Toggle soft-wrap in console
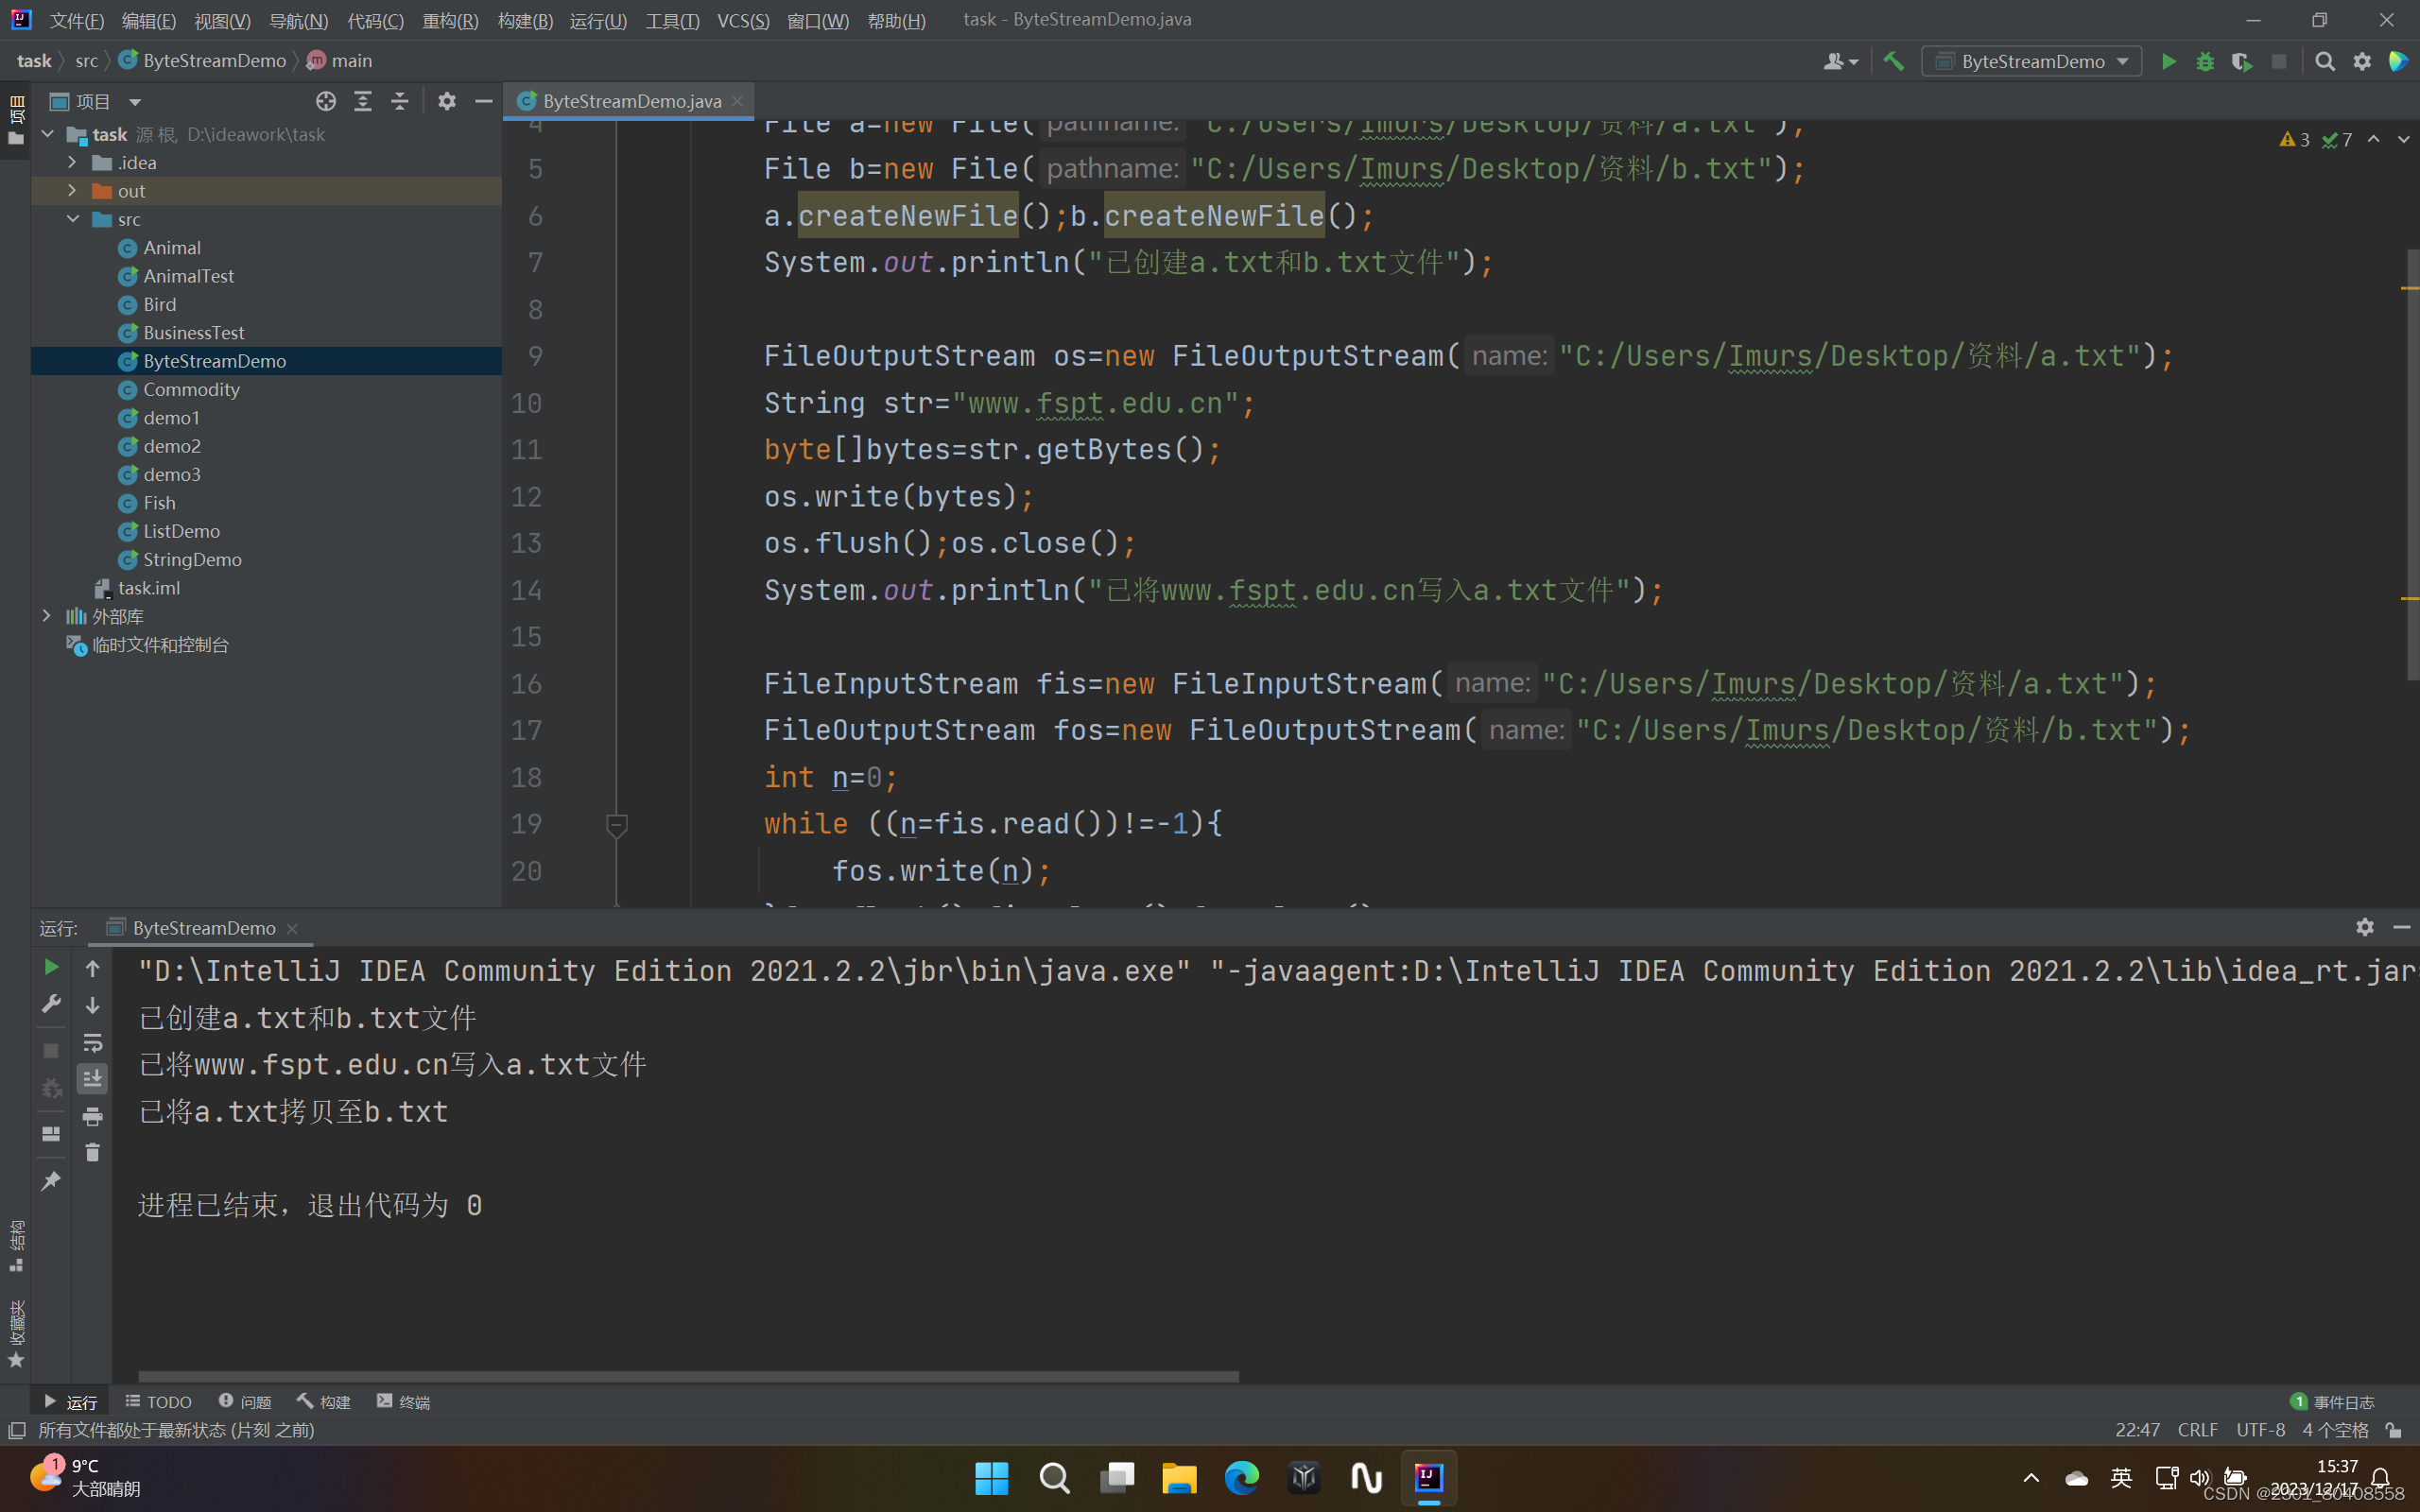 (x=92, y=1042)
